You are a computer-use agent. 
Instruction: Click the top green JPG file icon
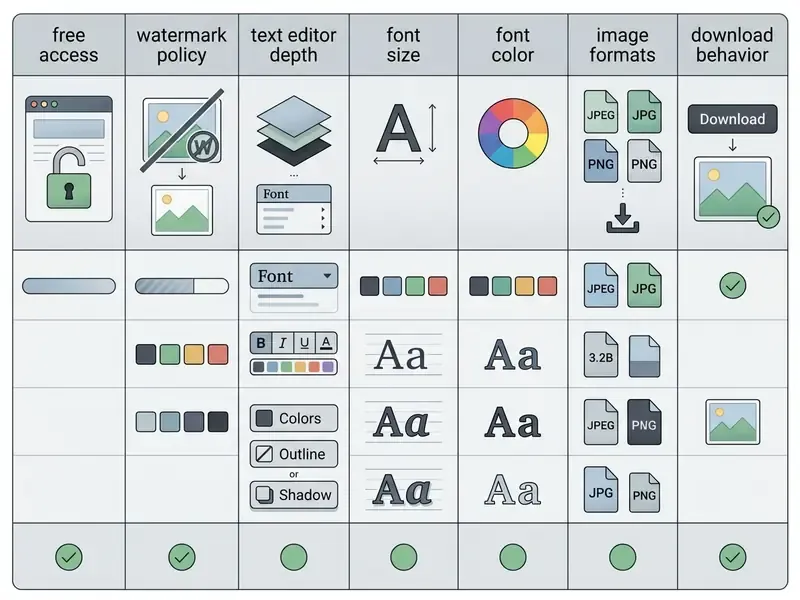(x=644, y=112)
